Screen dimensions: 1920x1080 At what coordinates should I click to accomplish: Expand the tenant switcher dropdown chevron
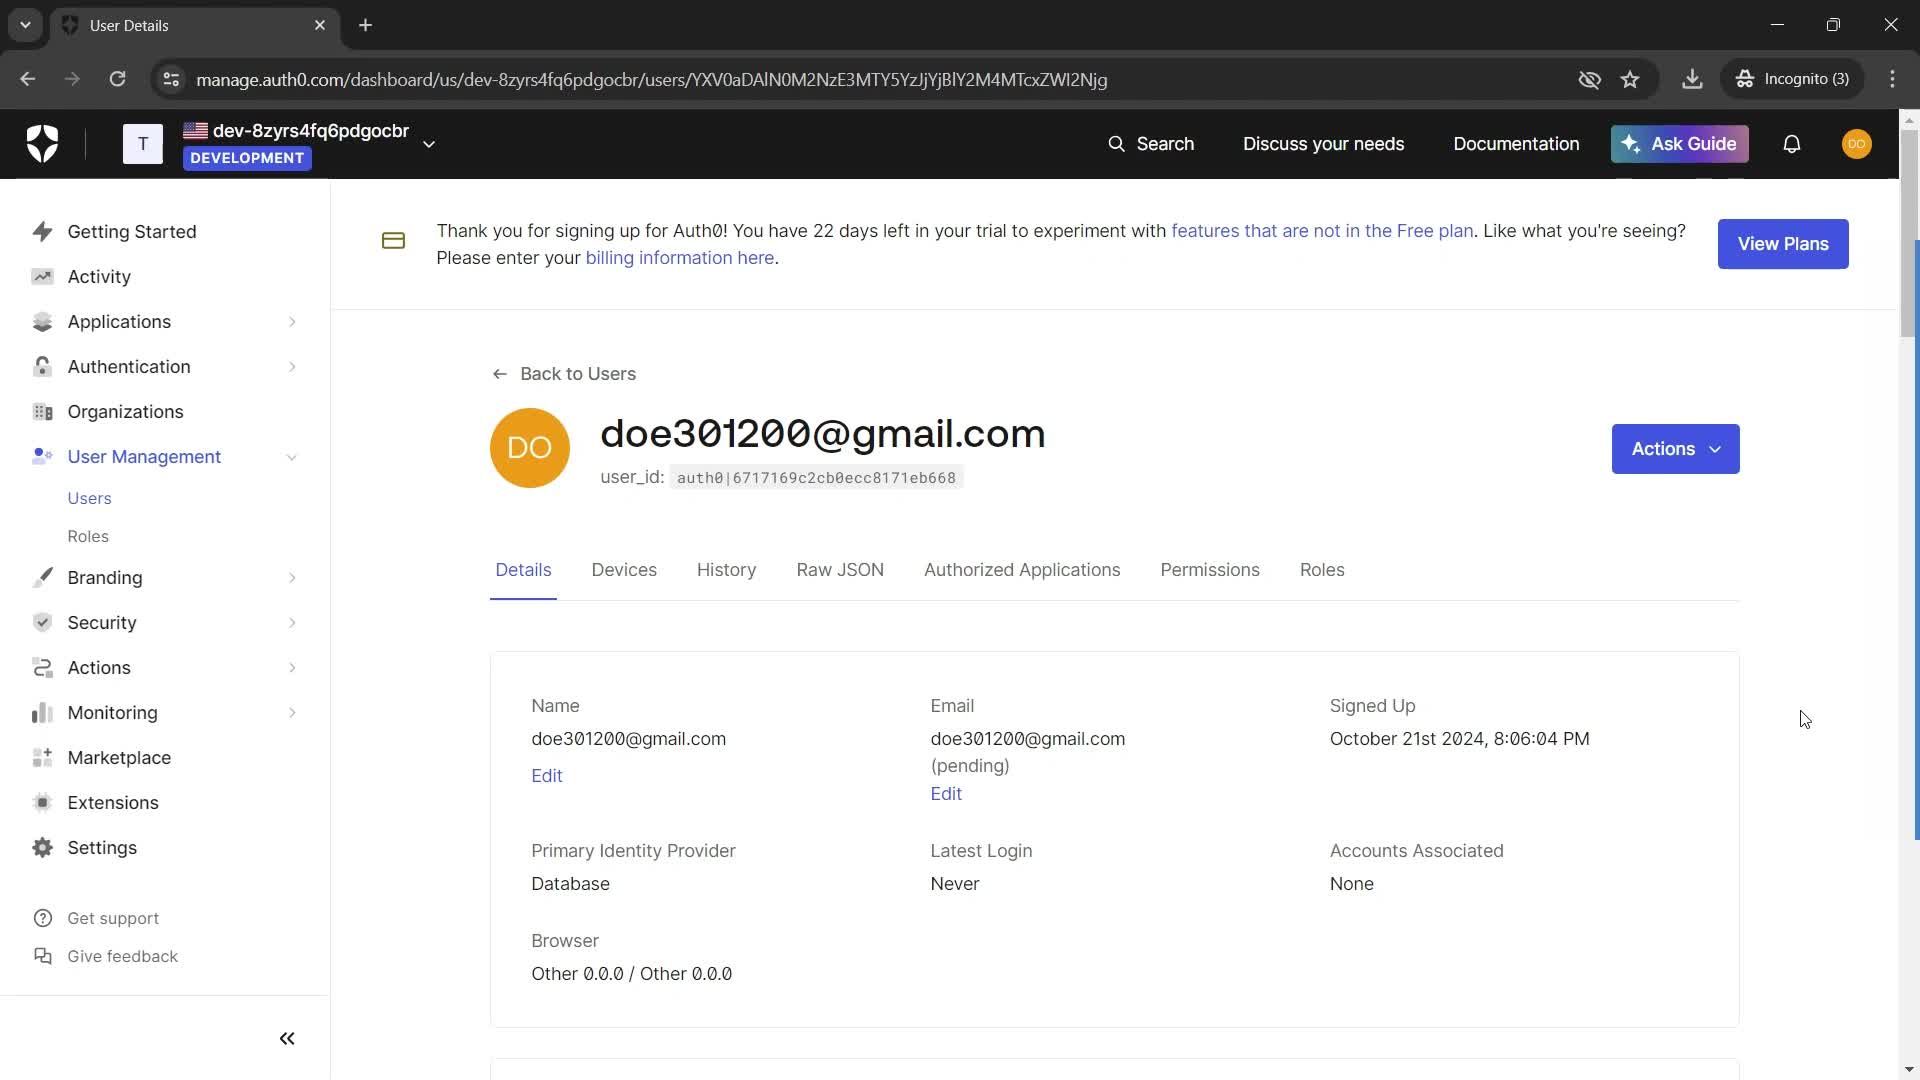tap(429, 144)
